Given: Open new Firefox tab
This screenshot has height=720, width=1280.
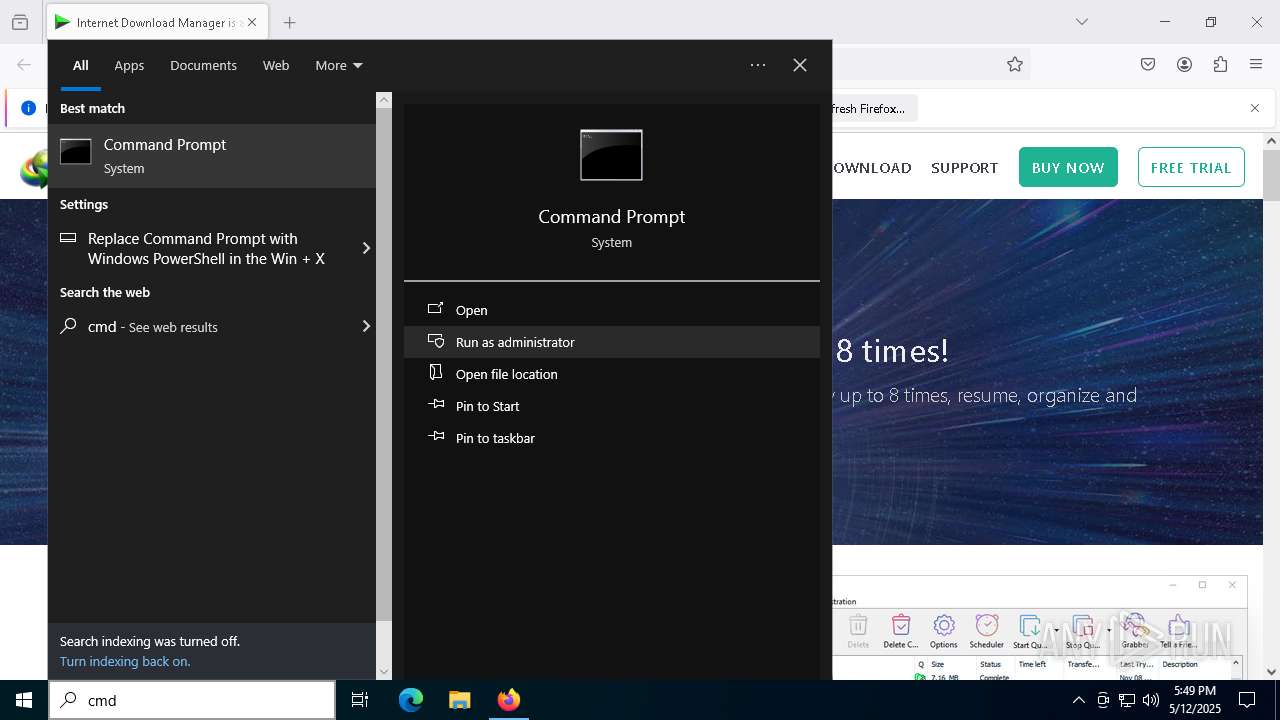Looking at the screenshot, I should [x=289, y=22].
